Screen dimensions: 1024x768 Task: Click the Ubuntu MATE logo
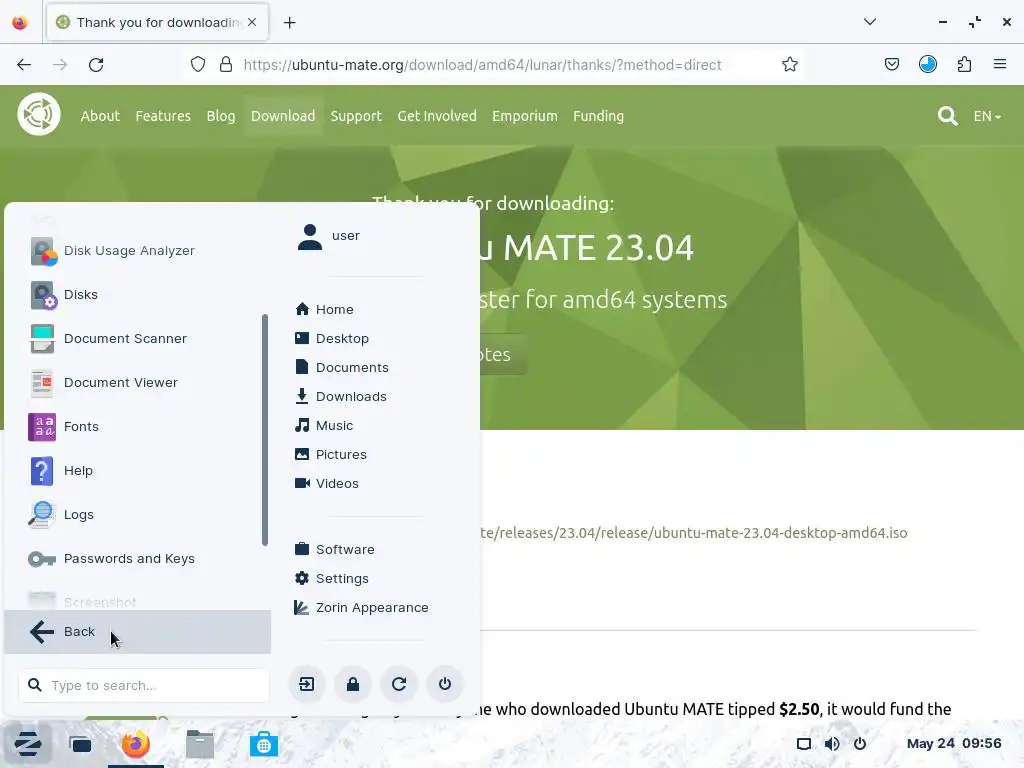pos(39,114)
